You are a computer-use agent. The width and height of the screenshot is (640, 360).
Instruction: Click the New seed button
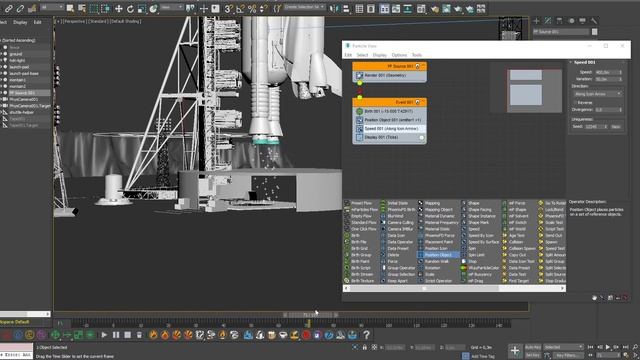616,127
